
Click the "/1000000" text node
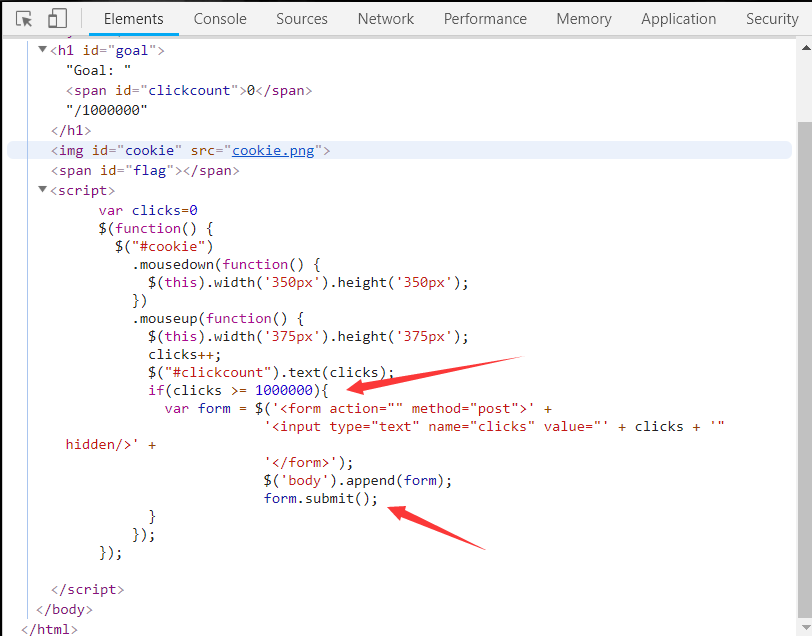coord(107,110)
